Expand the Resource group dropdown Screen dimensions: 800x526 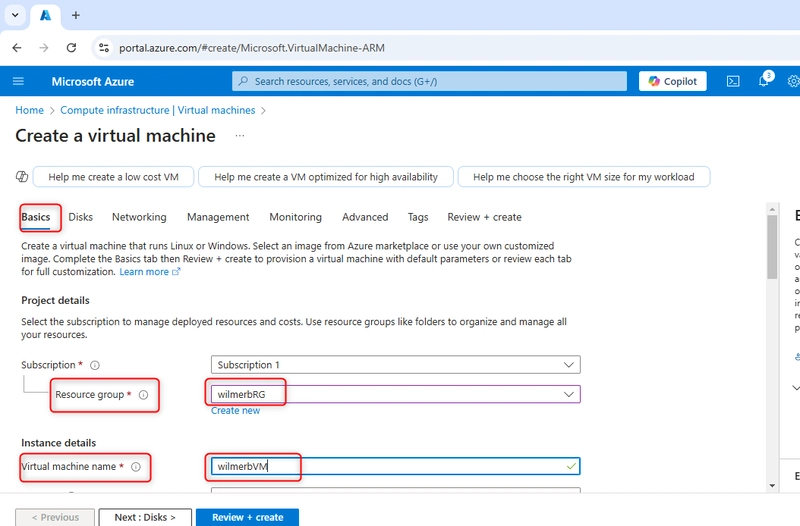(x=395, y=394)
